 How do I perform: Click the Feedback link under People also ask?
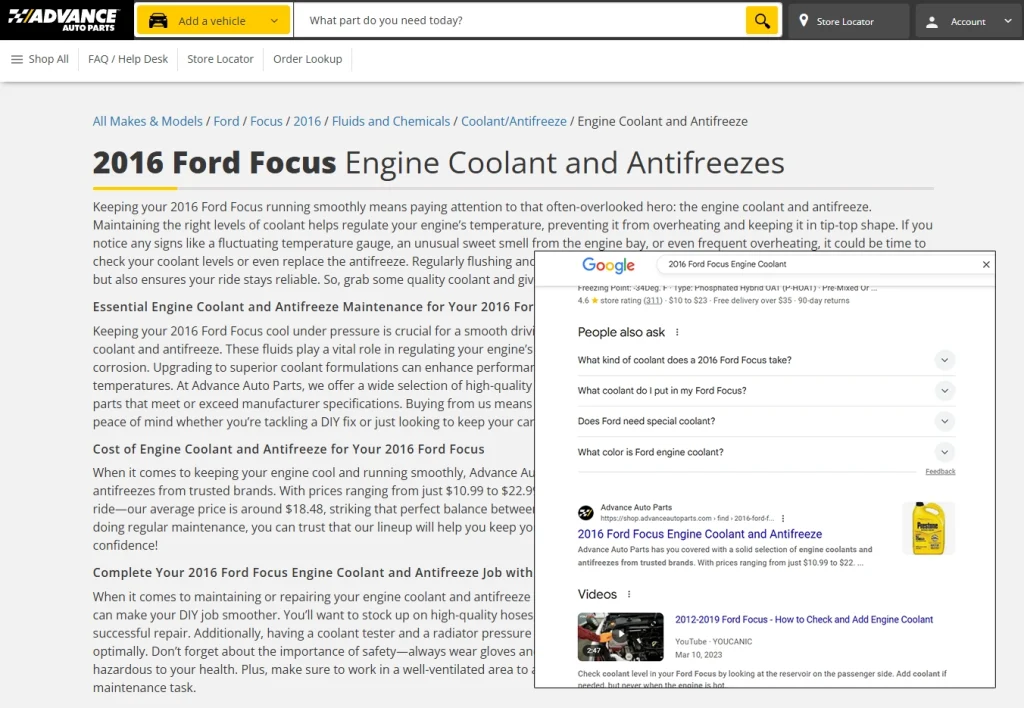940,472
